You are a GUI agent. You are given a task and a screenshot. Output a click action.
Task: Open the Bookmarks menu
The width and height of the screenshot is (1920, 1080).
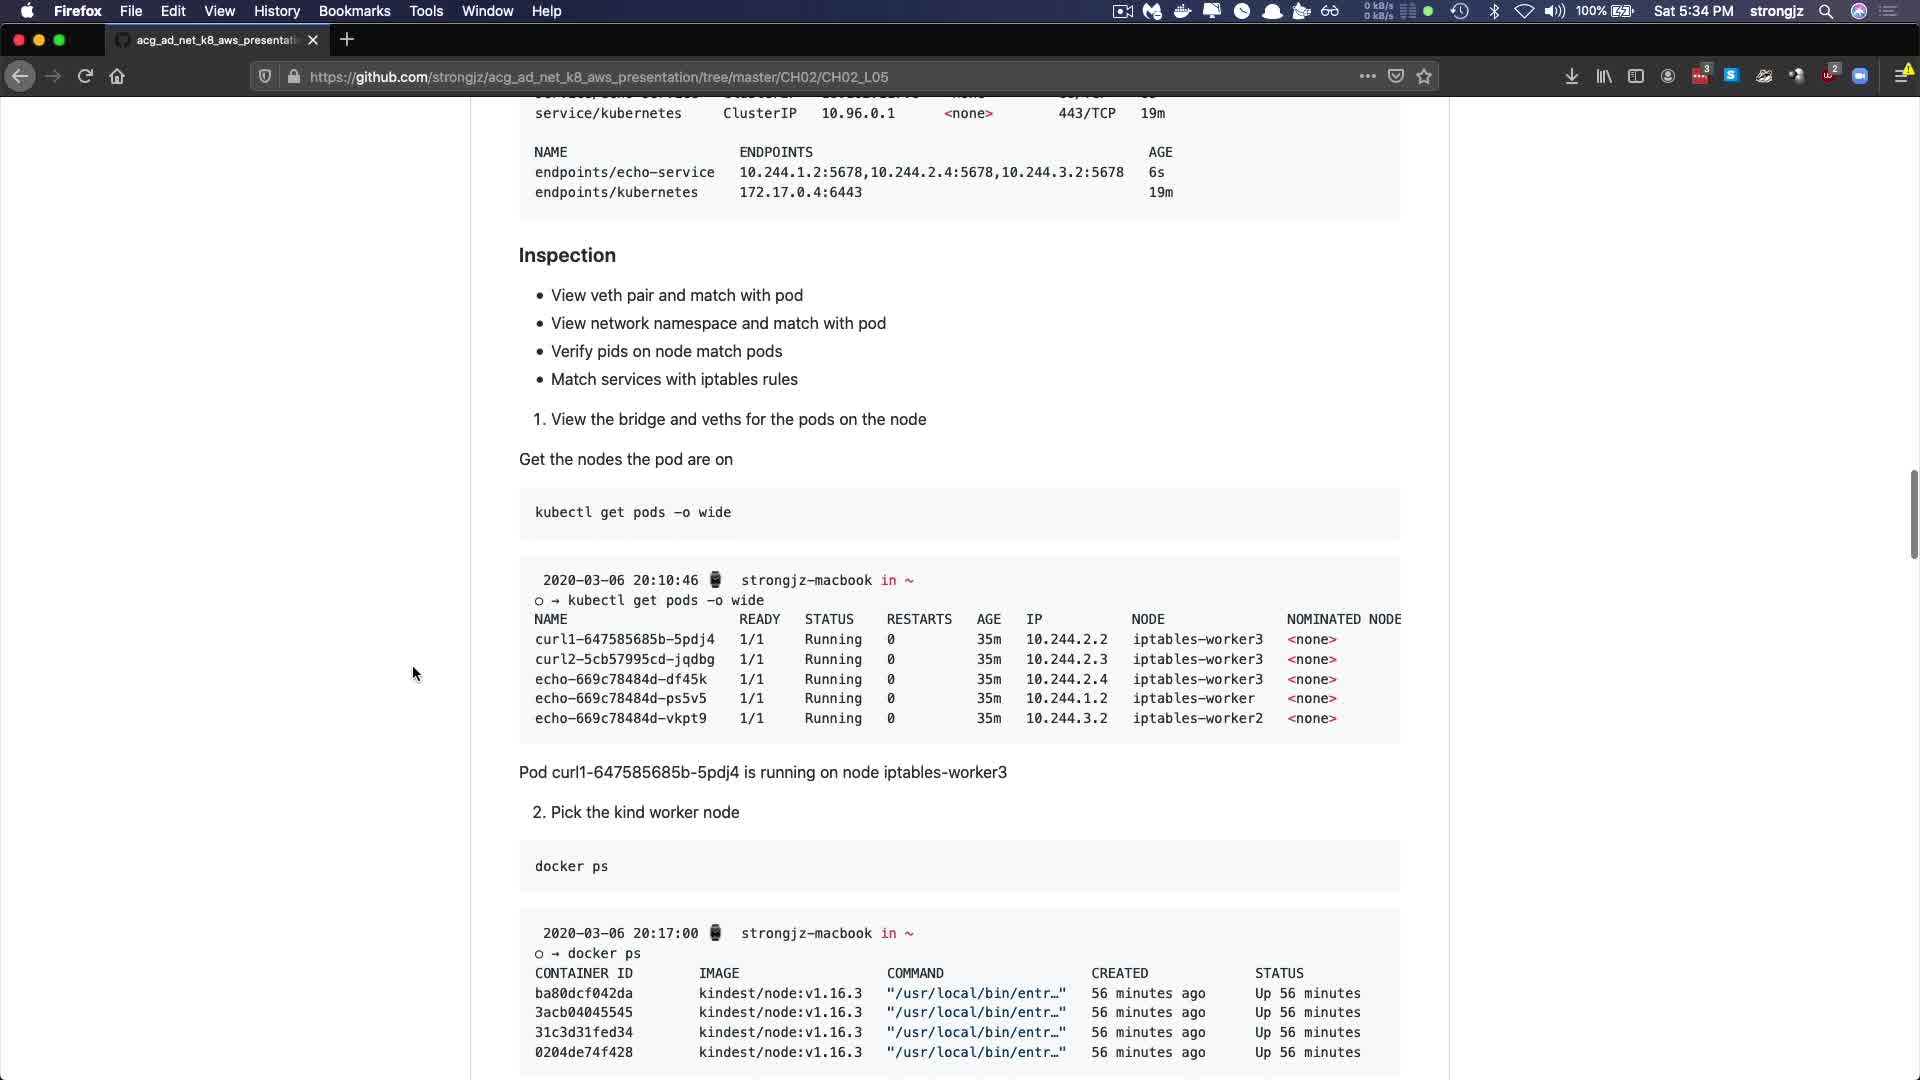[354, 11]
